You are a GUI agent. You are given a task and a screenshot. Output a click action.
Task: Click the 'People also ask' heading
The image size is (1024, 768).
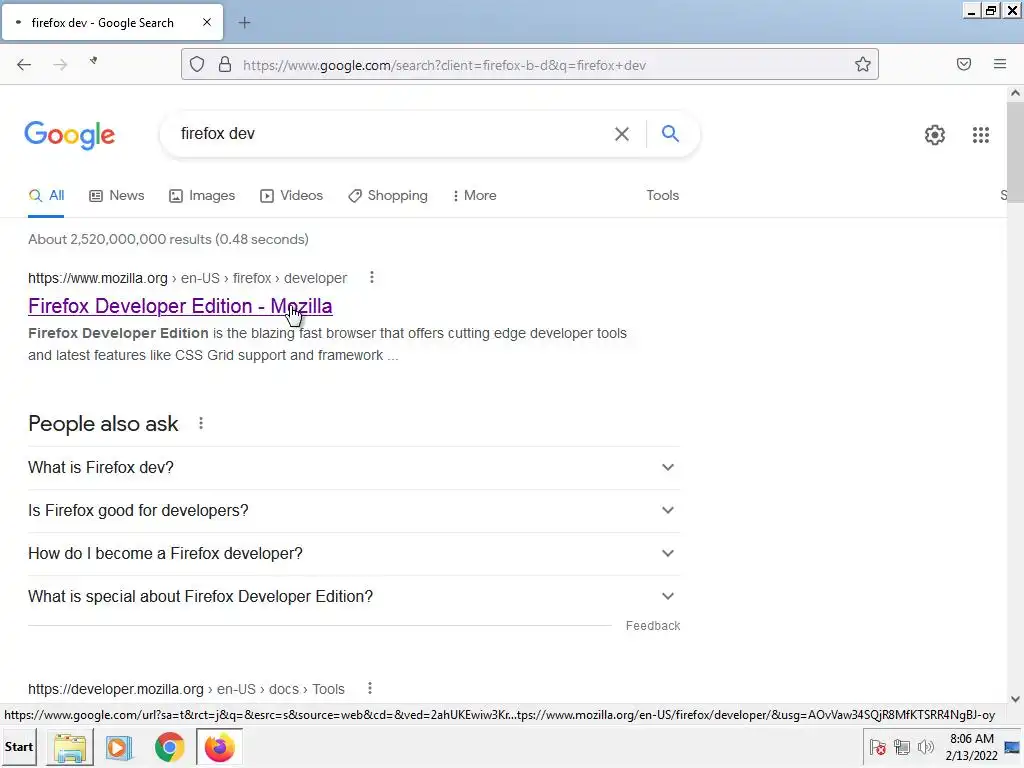[103, 424]
